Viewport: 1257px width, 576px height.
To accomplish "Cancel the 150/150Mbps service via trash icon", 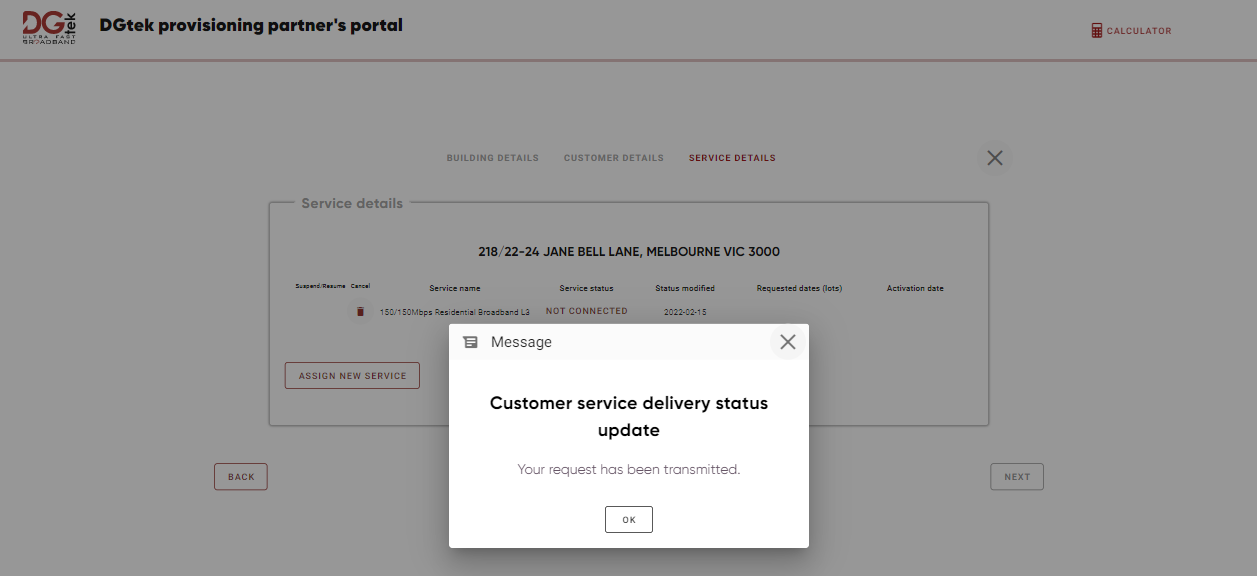I will pyautogui.click(x=359, y=311).
